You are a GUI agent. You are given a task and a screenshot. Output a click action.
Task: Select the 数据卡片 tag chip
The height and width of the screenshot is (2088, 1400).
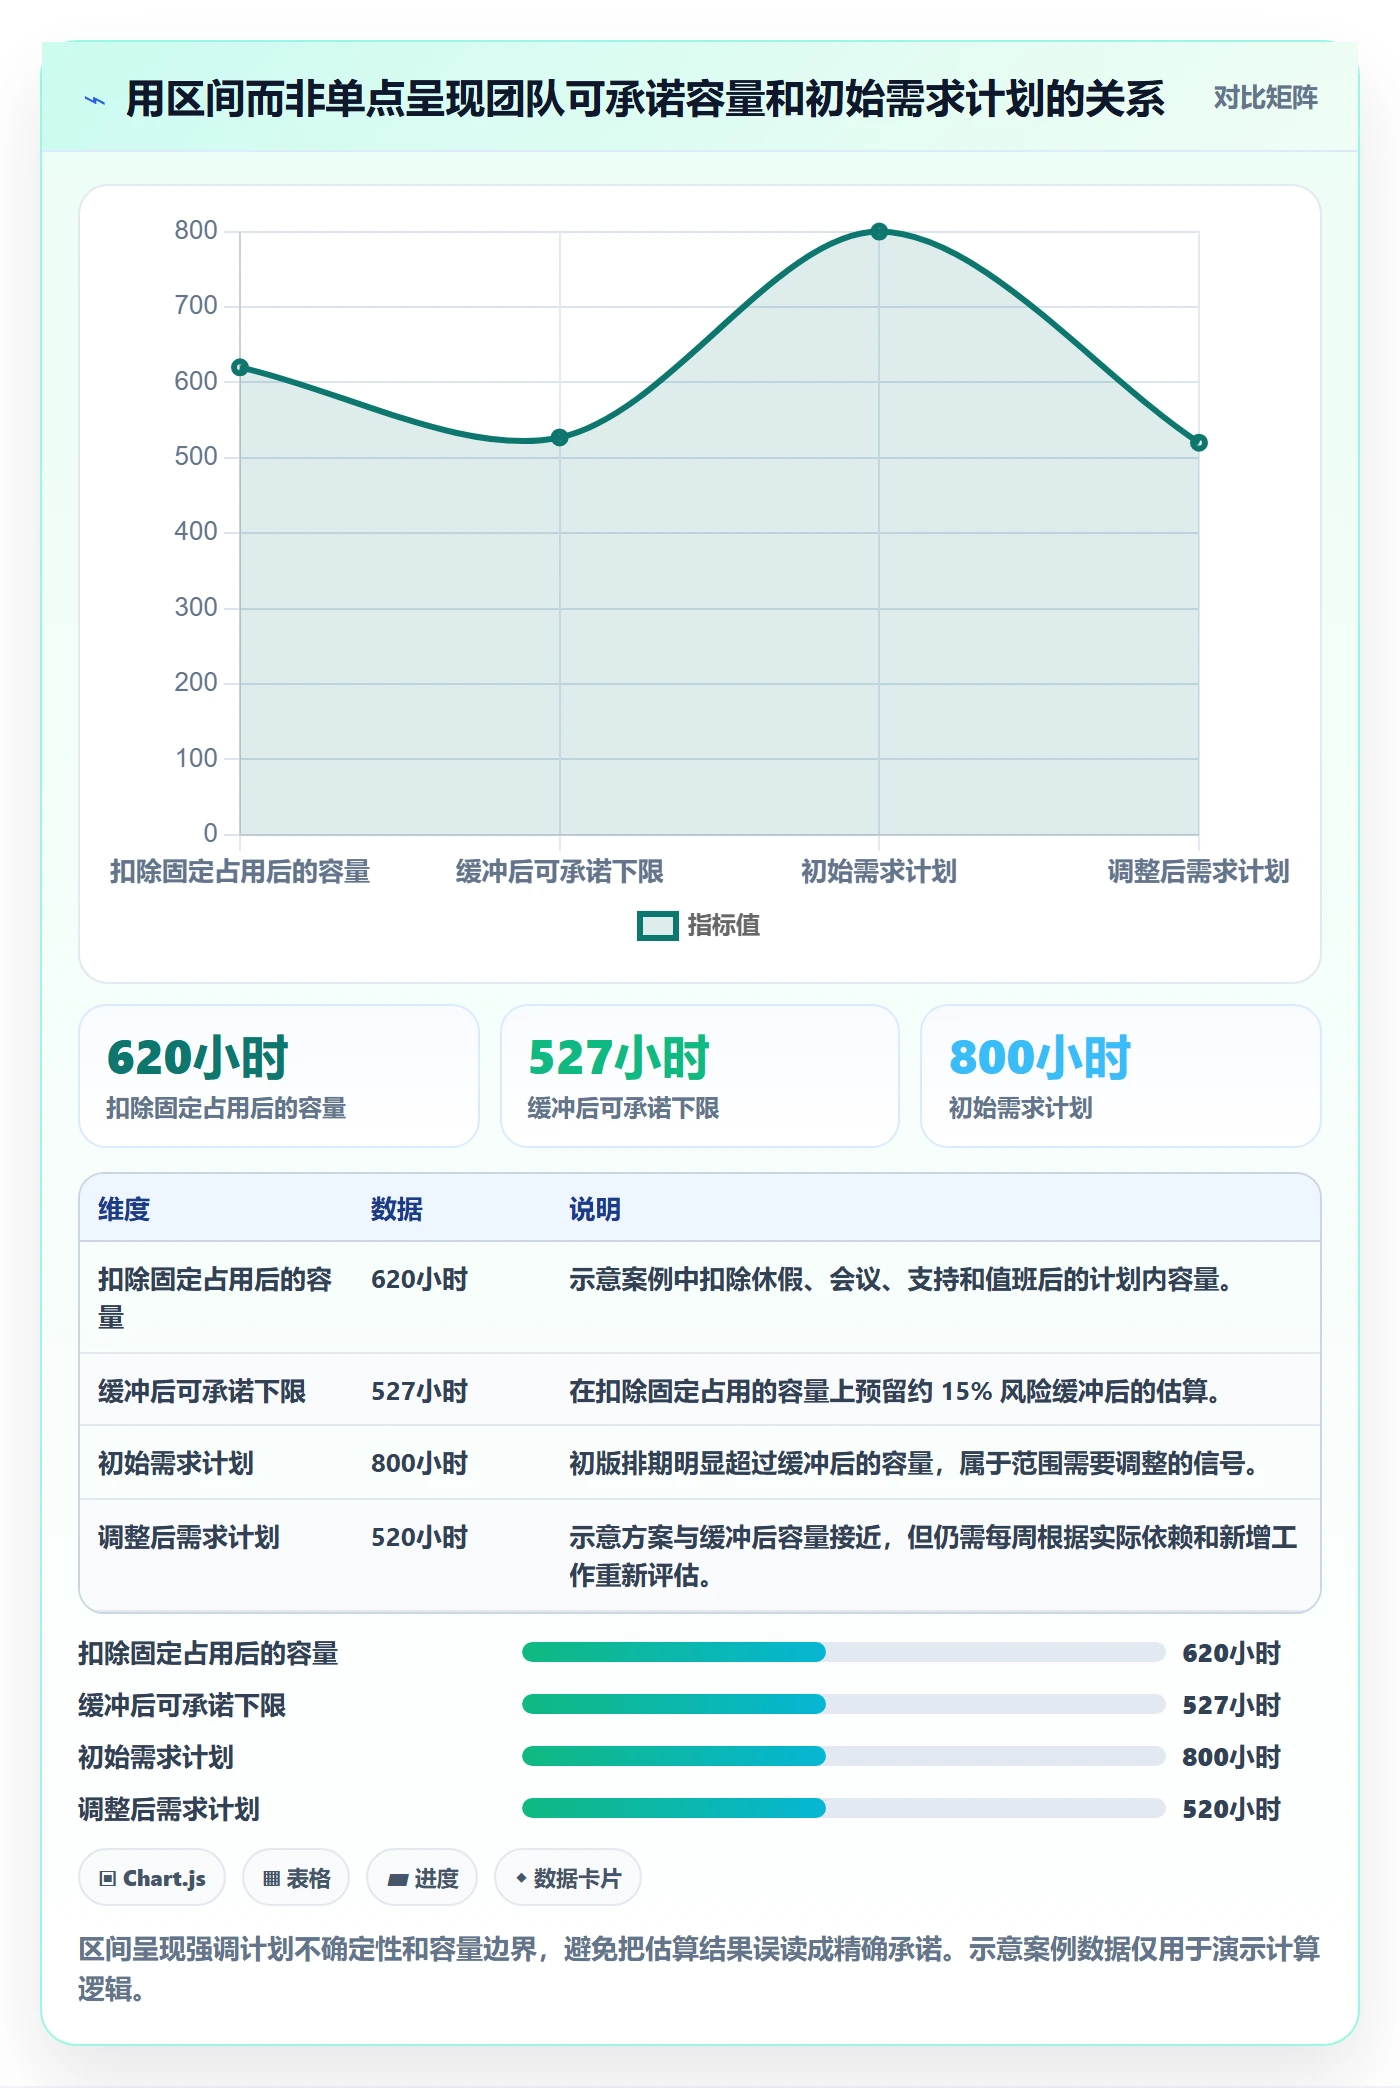click(x=568, y=1878)
